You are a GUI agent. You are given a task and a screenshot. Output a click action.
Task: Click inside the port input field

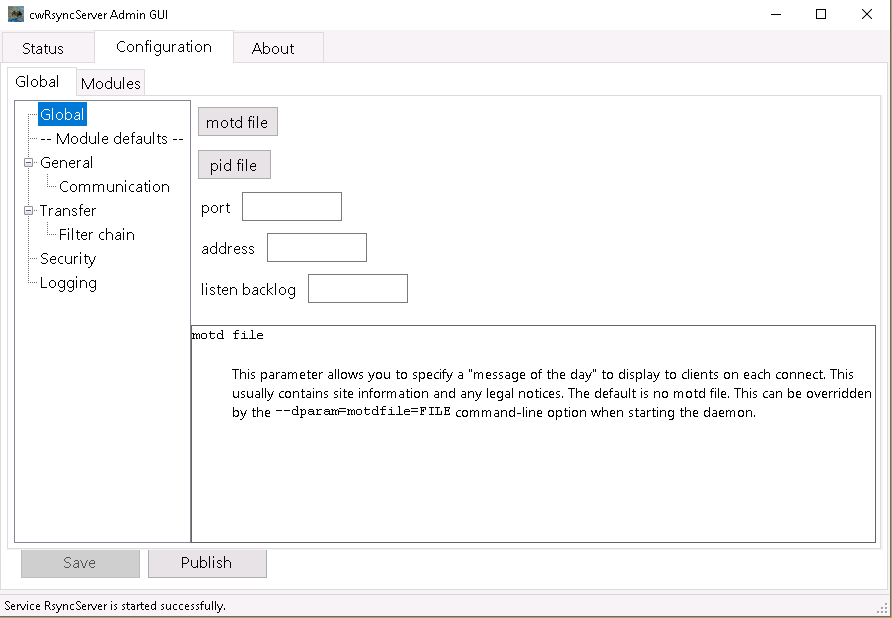click(x=291, y=206)
